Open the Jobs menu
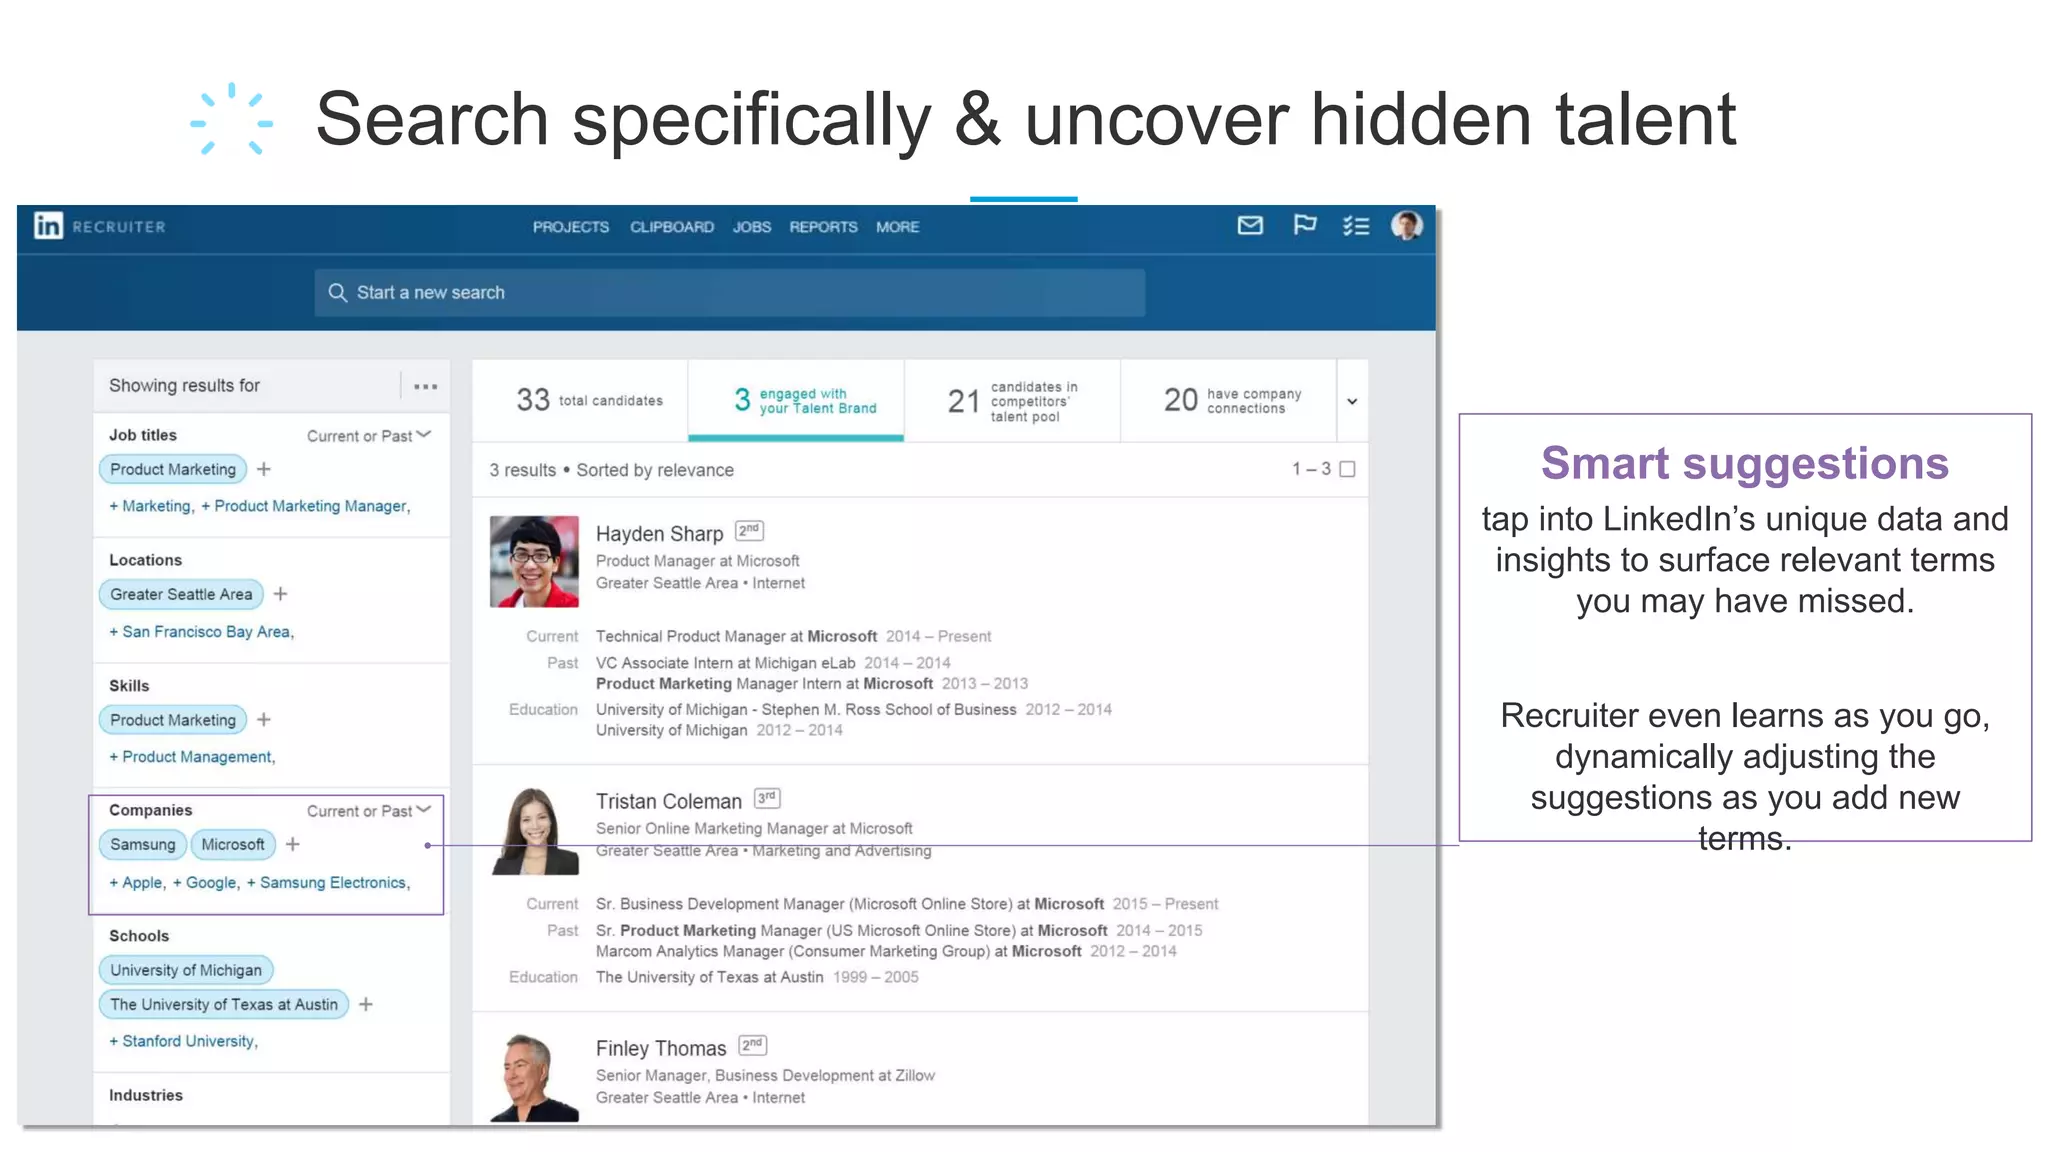The width and height of the screenshot is (2048, 1152). (752, 227)
